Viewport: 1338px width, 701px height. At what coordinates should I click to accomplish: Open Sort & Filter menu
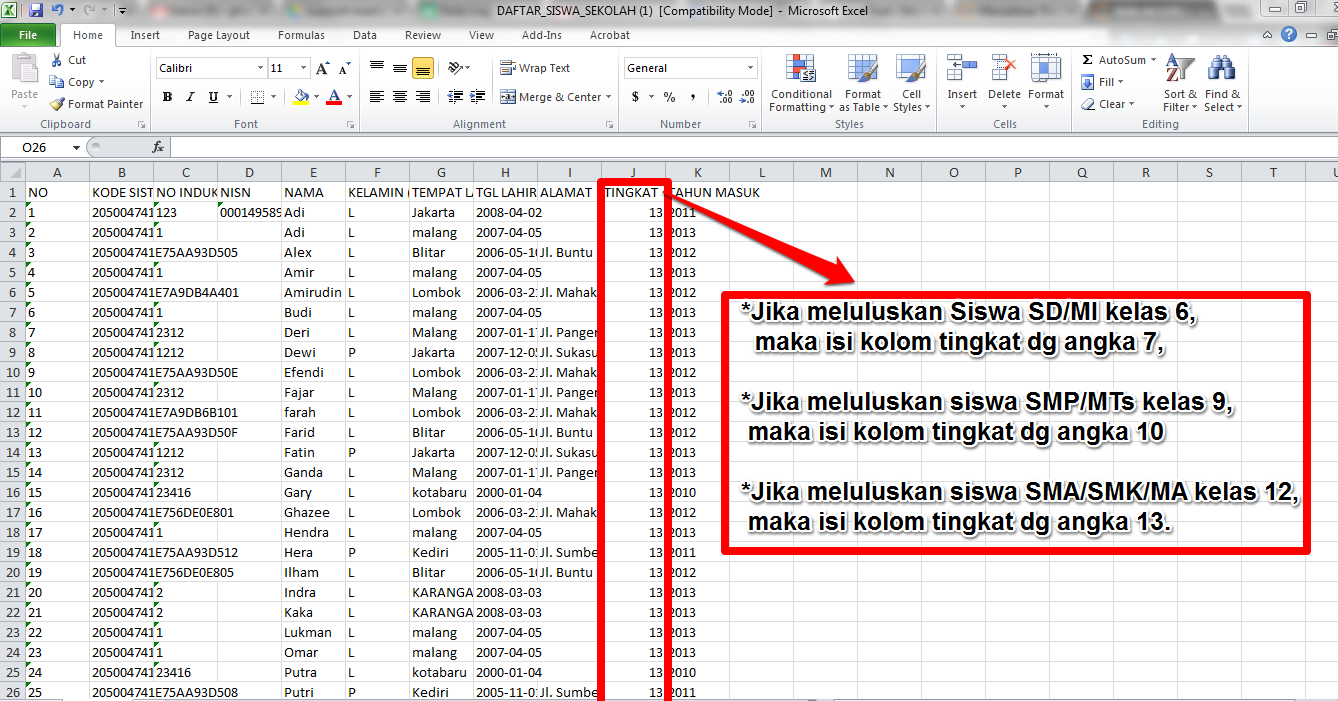click(1181, 84)
